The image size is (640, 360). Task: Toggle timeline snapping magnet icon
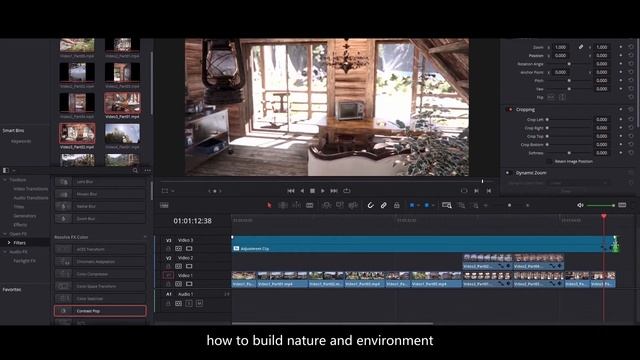370,205
